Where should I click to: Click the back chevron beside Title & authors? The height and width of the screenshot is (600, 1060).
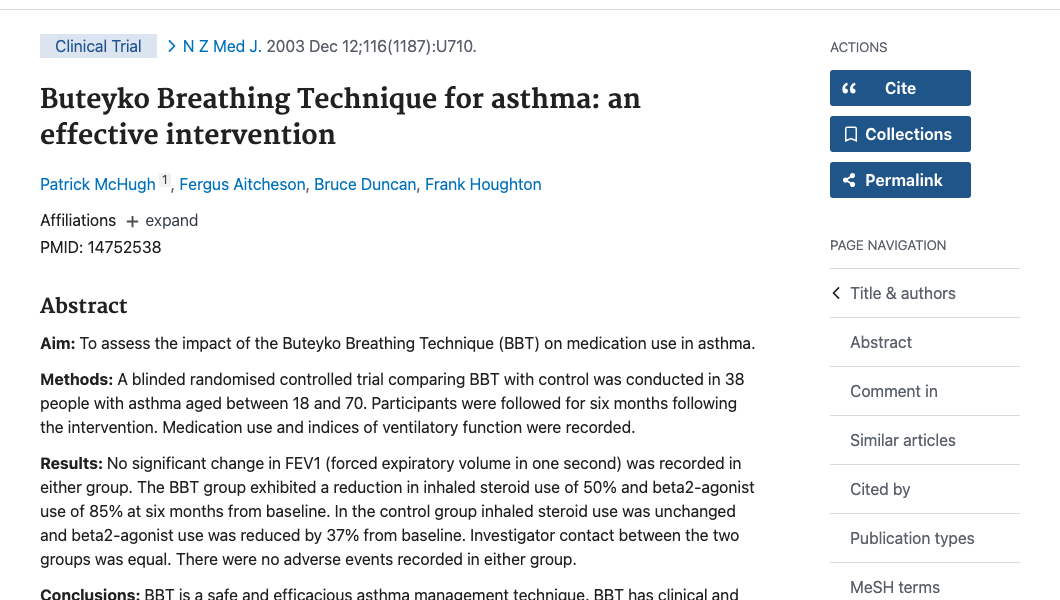(x=836, y=293)
